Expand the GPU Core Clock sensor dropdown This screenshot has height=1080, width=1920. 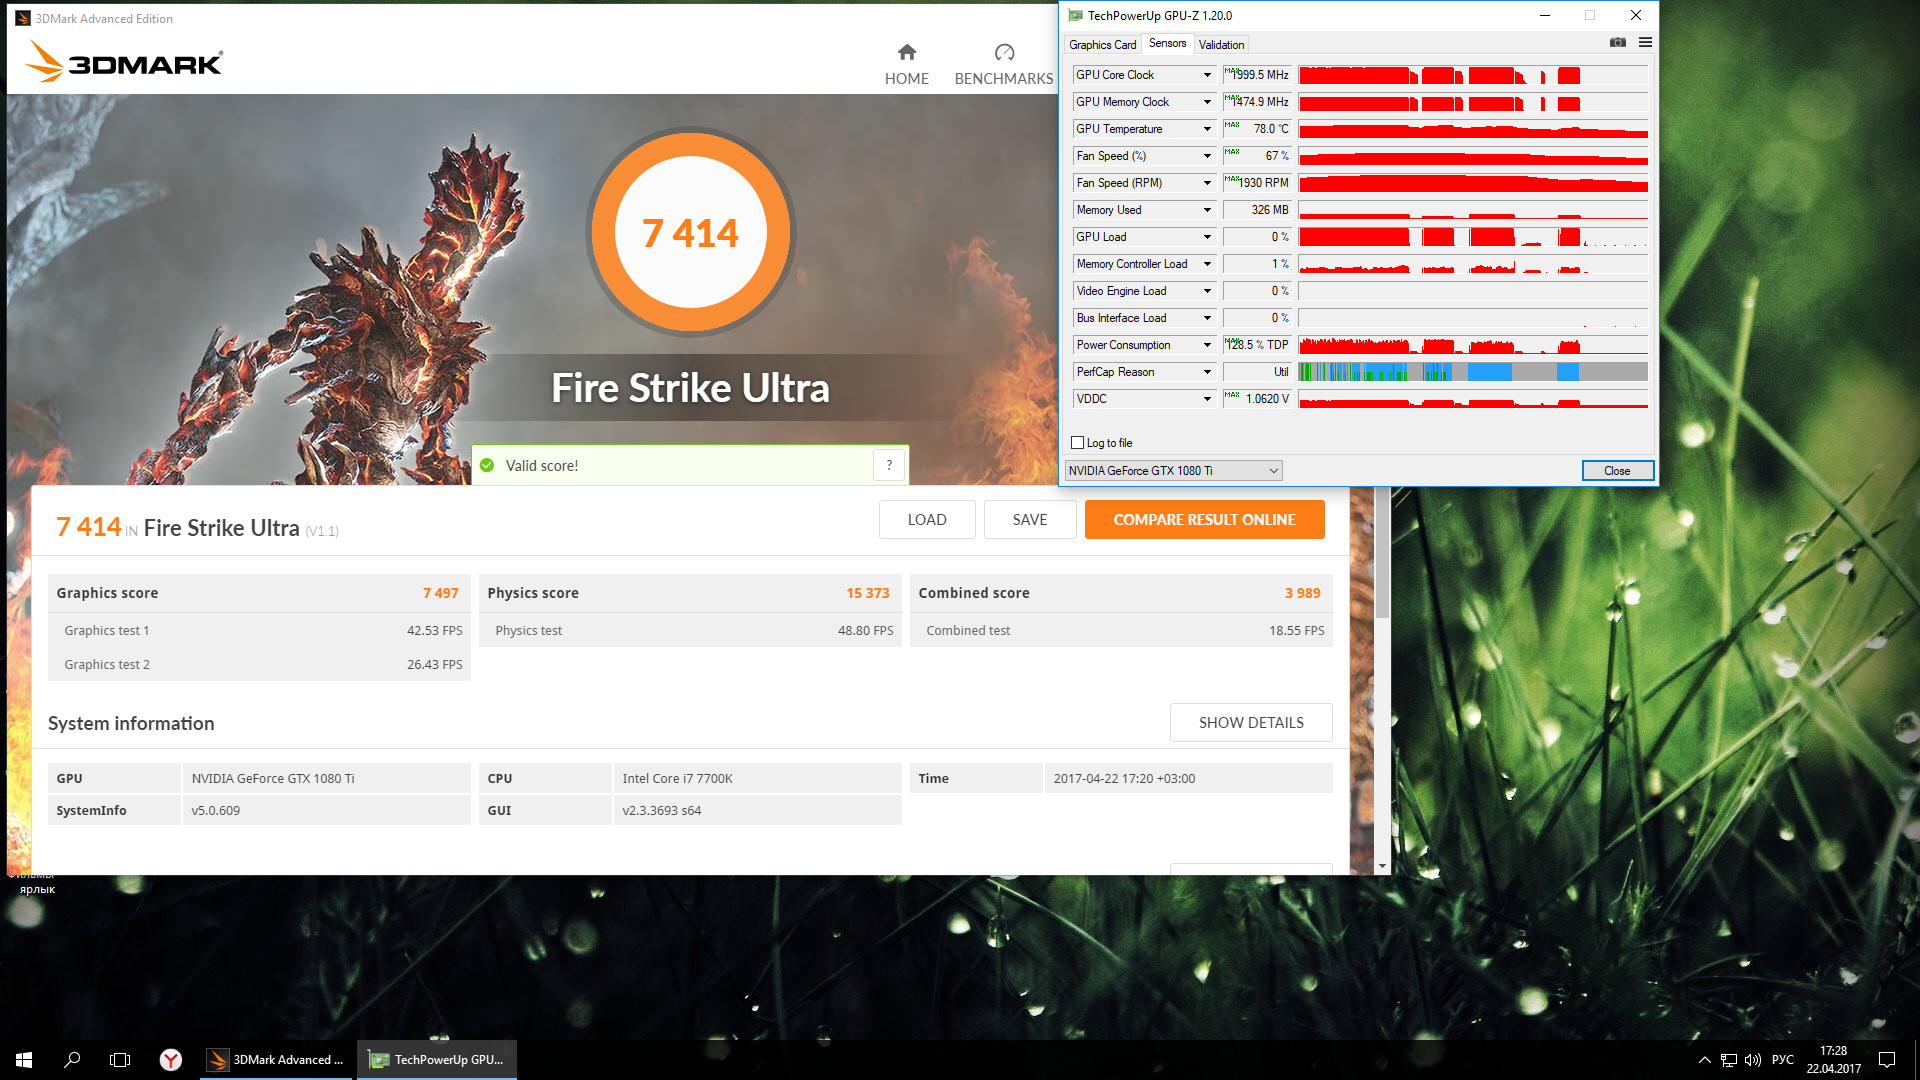point(1207,75)
